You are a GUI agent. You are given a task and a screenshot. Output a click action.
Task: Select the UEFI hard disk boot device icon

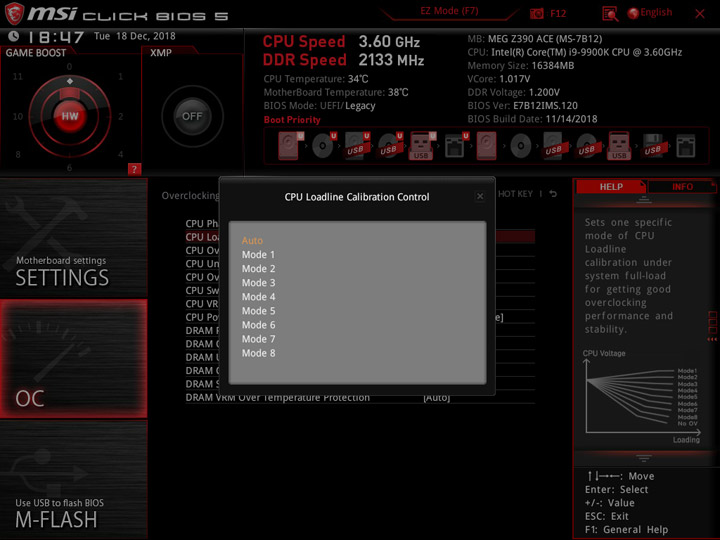(x=290, y=146)
